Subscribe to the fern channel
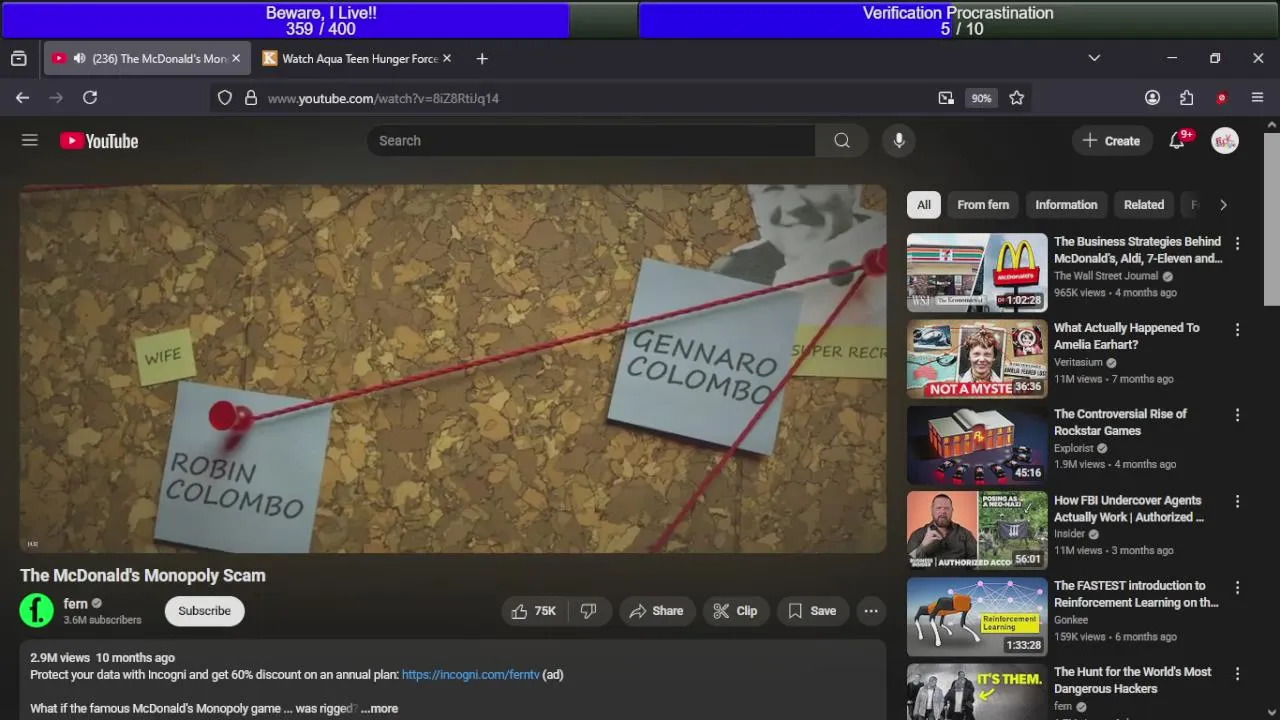The width and height of the screenshot is (1280, 720). pos(204,611)
